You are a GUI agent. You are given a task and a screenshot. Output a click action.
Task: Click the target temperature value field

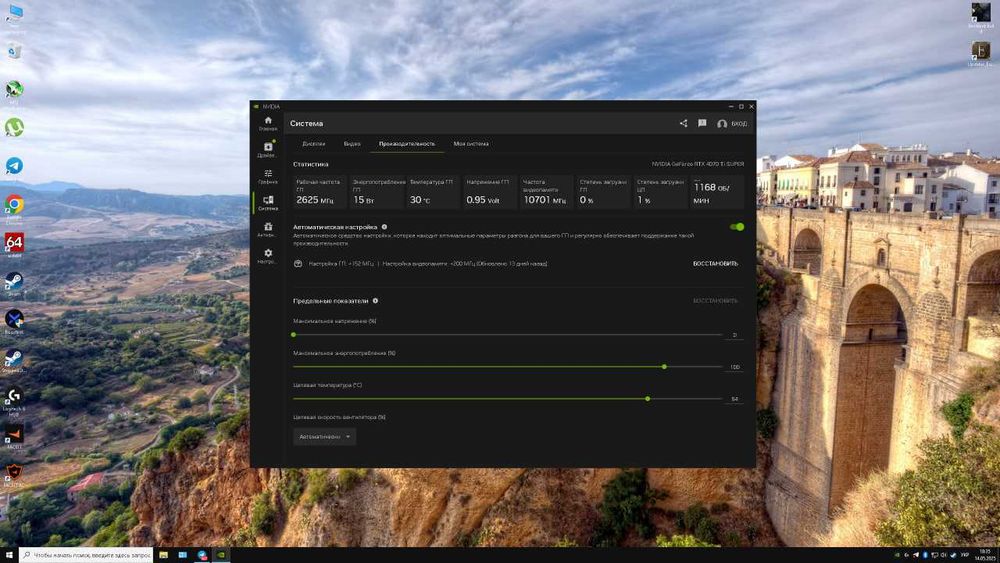pyautogui.click(x=734, y=398)
